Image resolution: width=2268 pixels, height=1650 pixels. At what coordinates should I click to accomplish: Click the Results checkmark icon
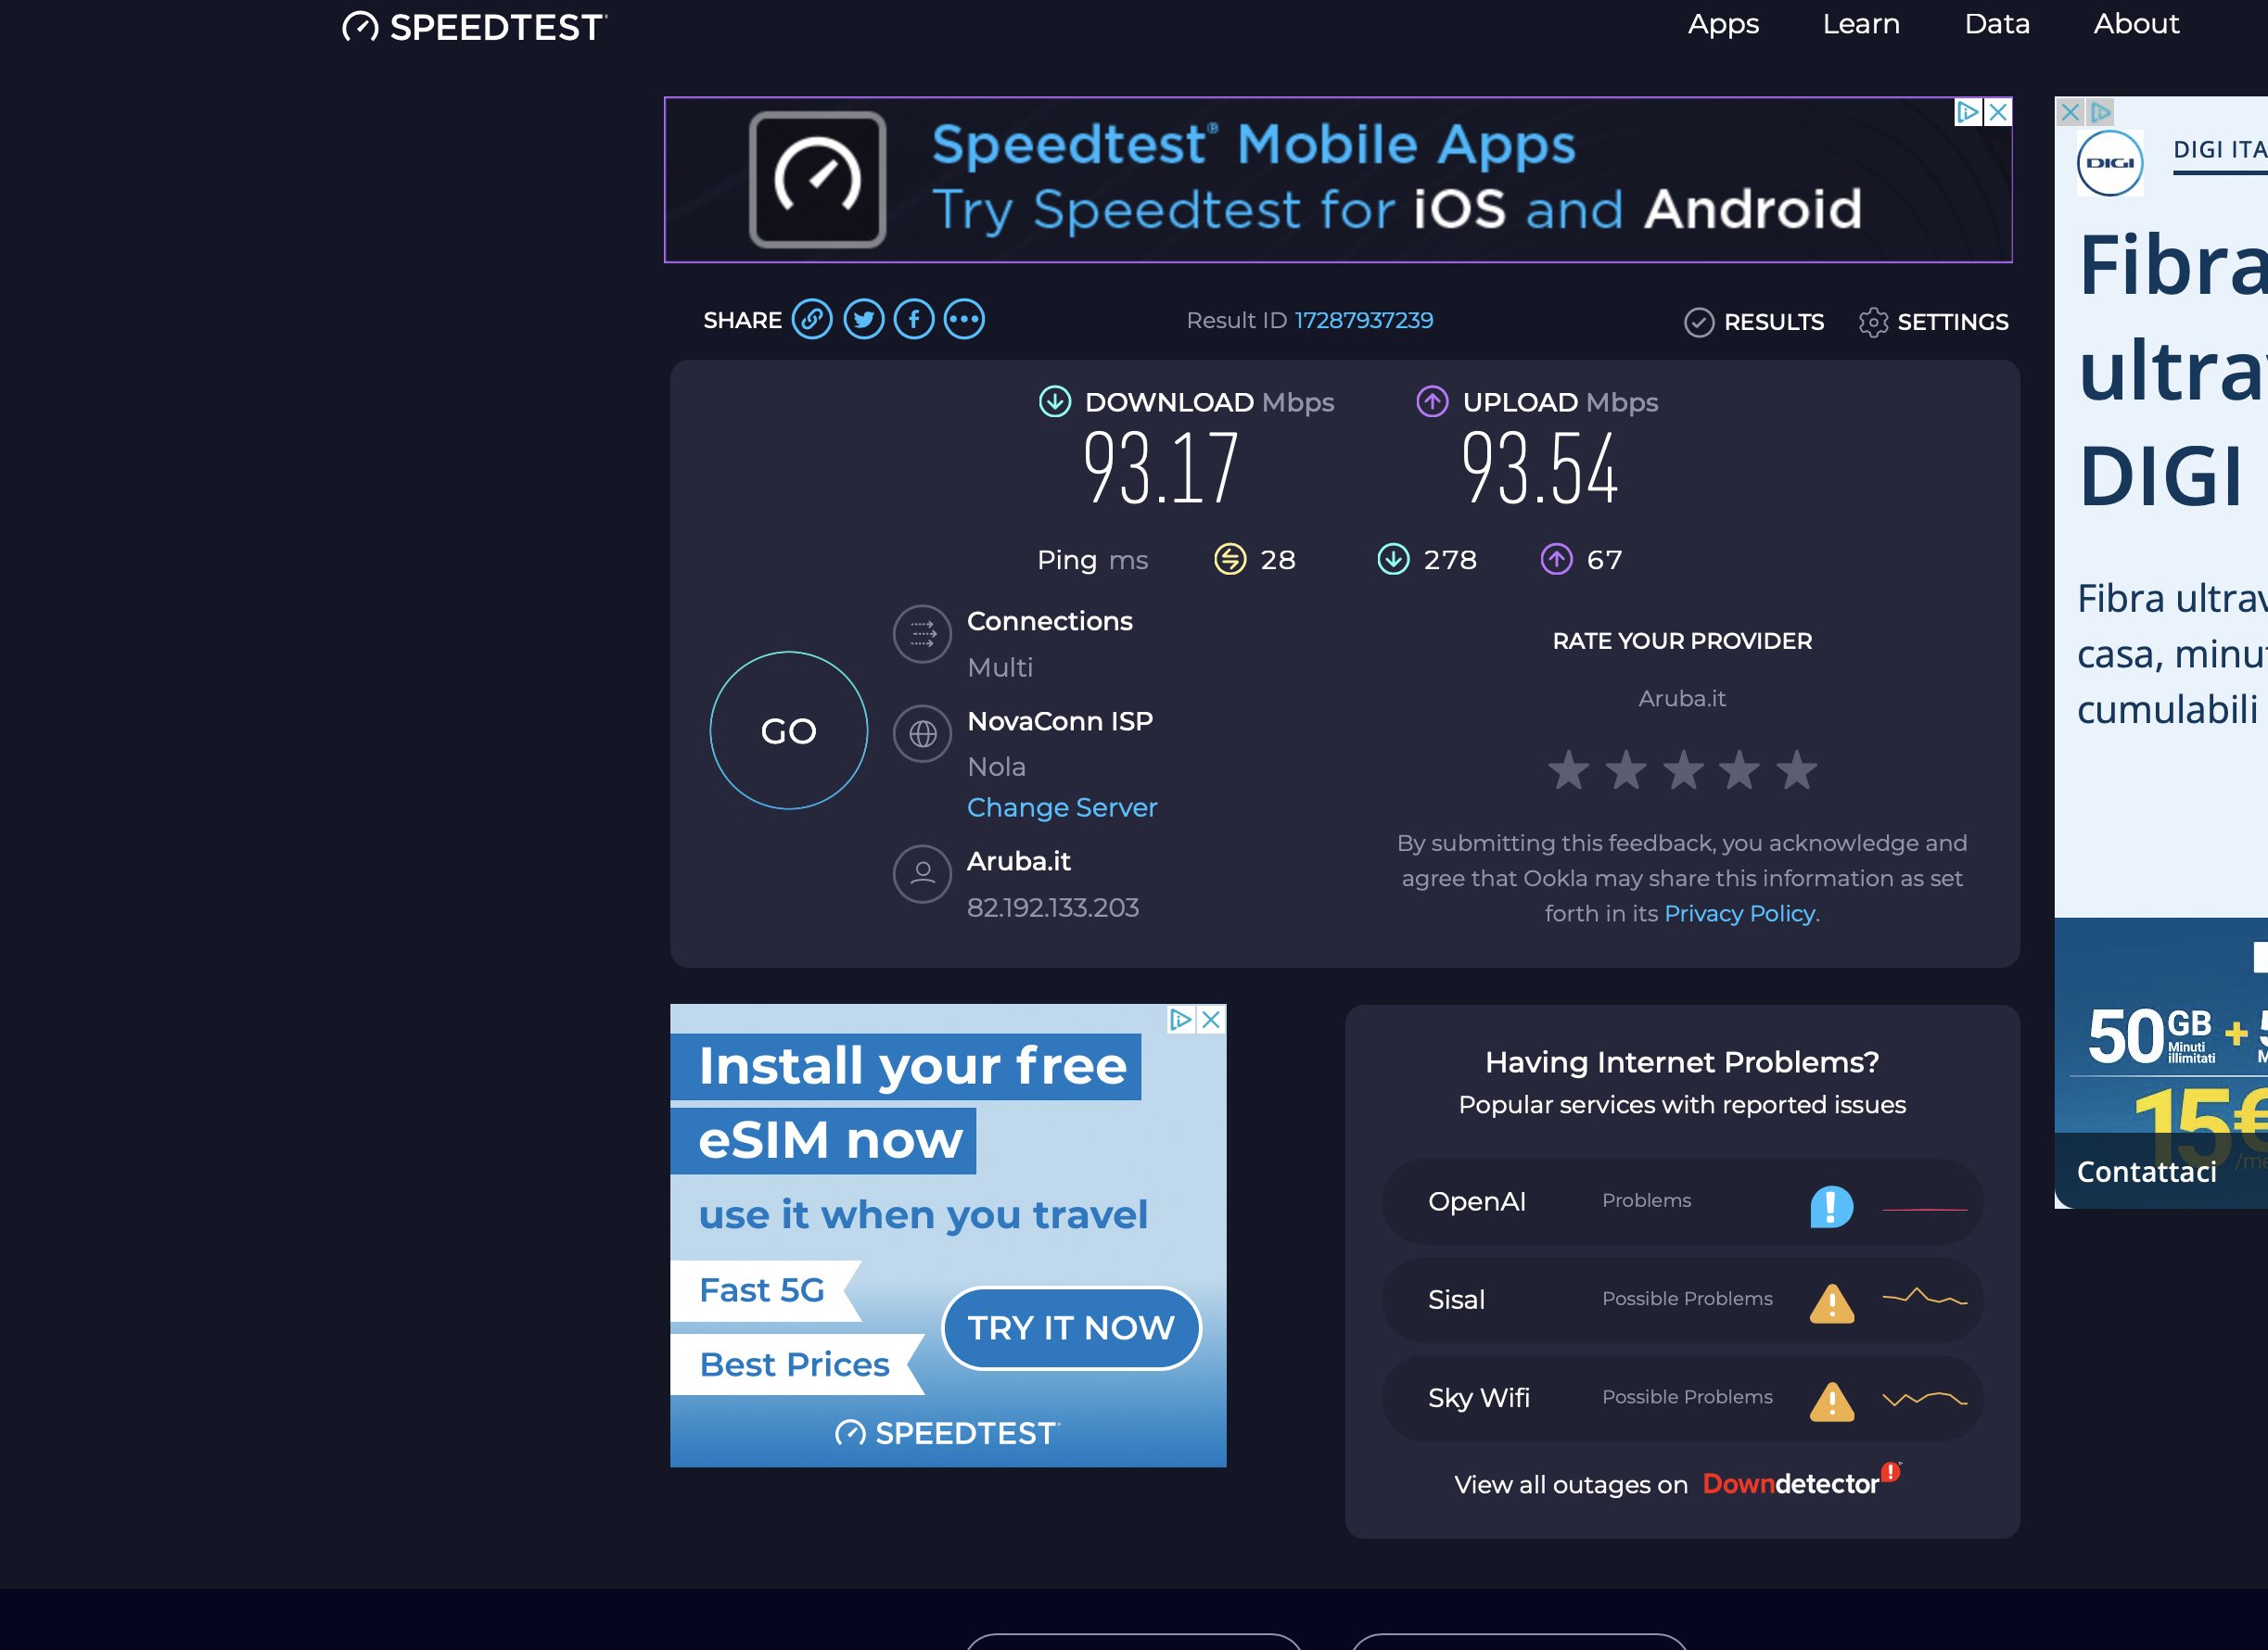(1698, 322)
